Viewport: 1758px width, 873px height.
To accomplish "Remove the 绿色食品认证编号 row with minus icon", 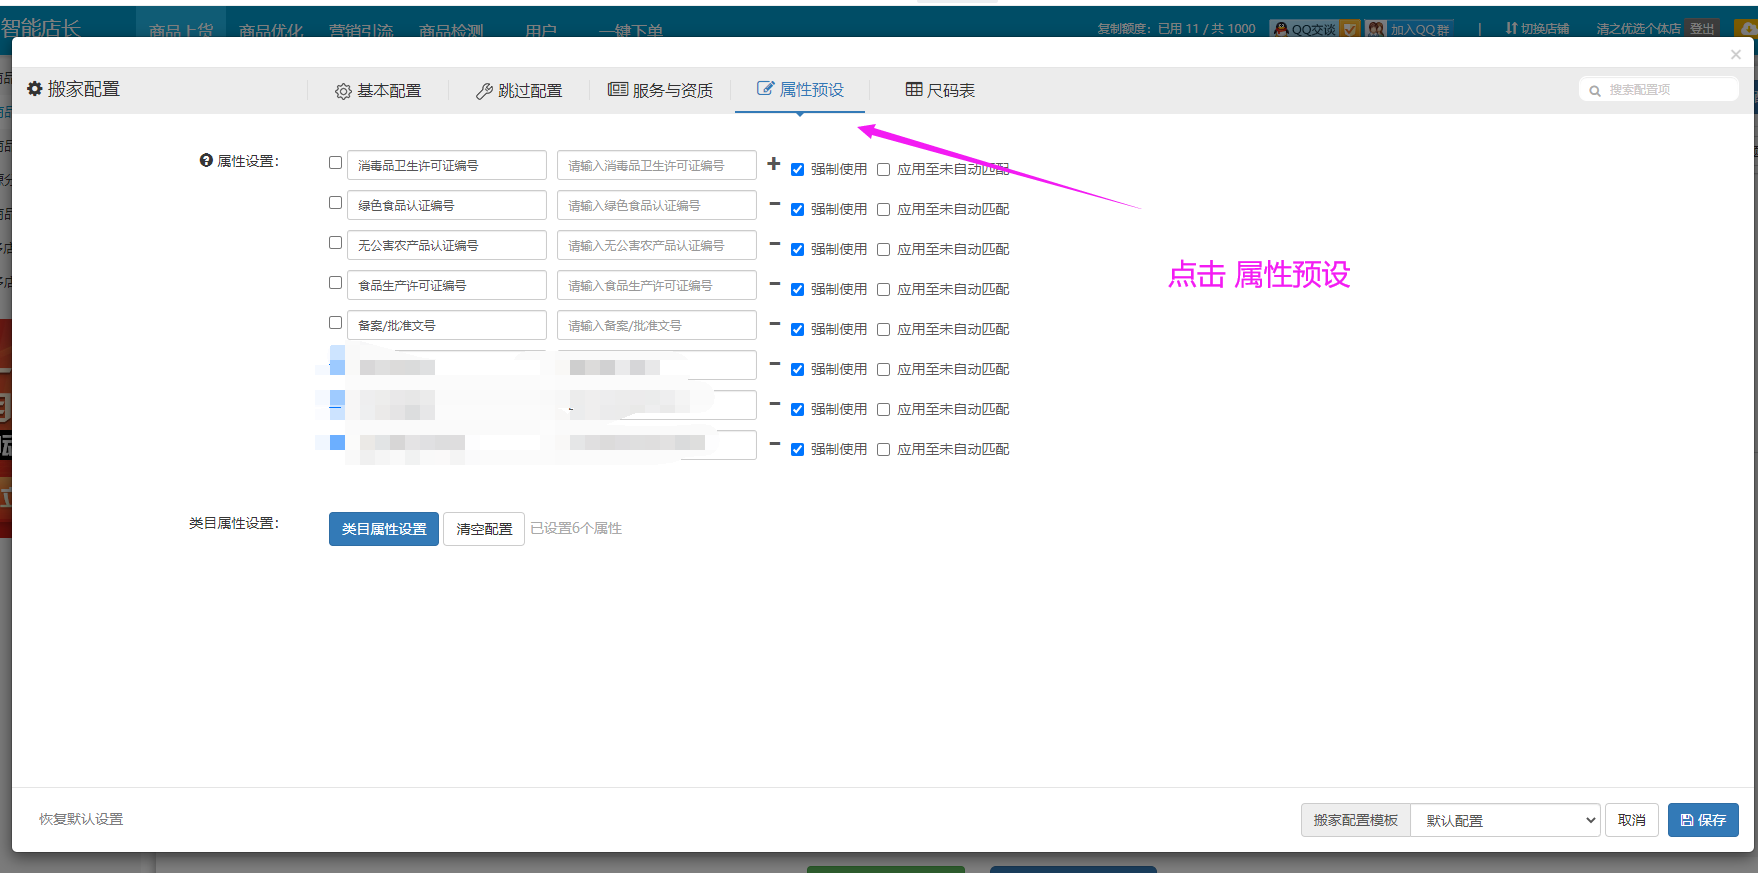I will pos(774,203).
